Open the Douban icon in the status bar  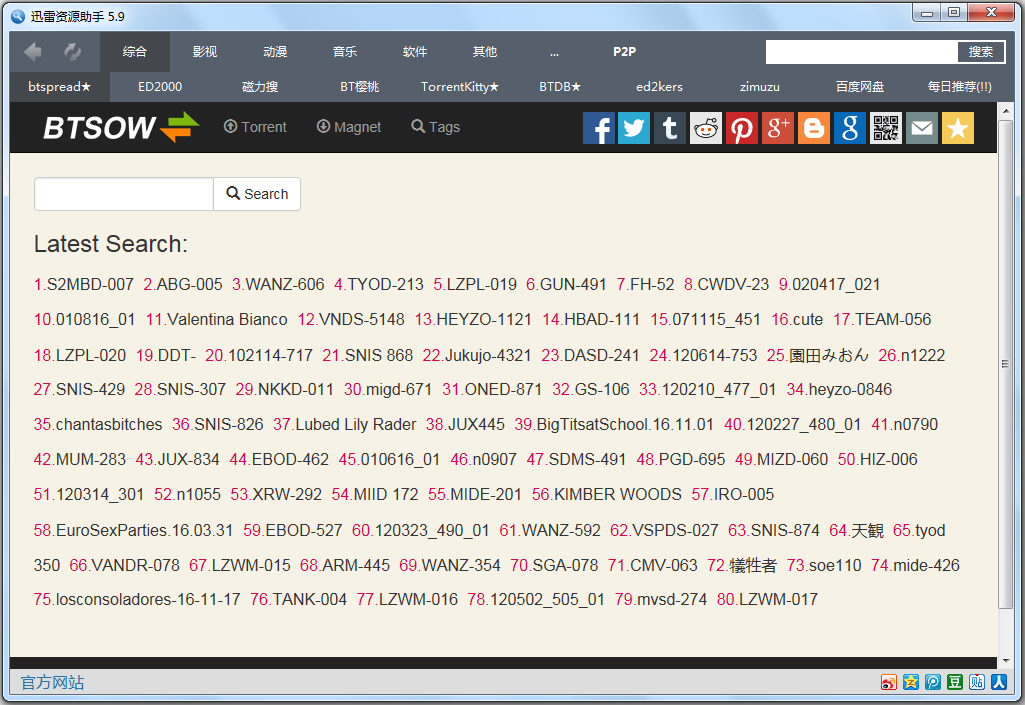point(954,682)
